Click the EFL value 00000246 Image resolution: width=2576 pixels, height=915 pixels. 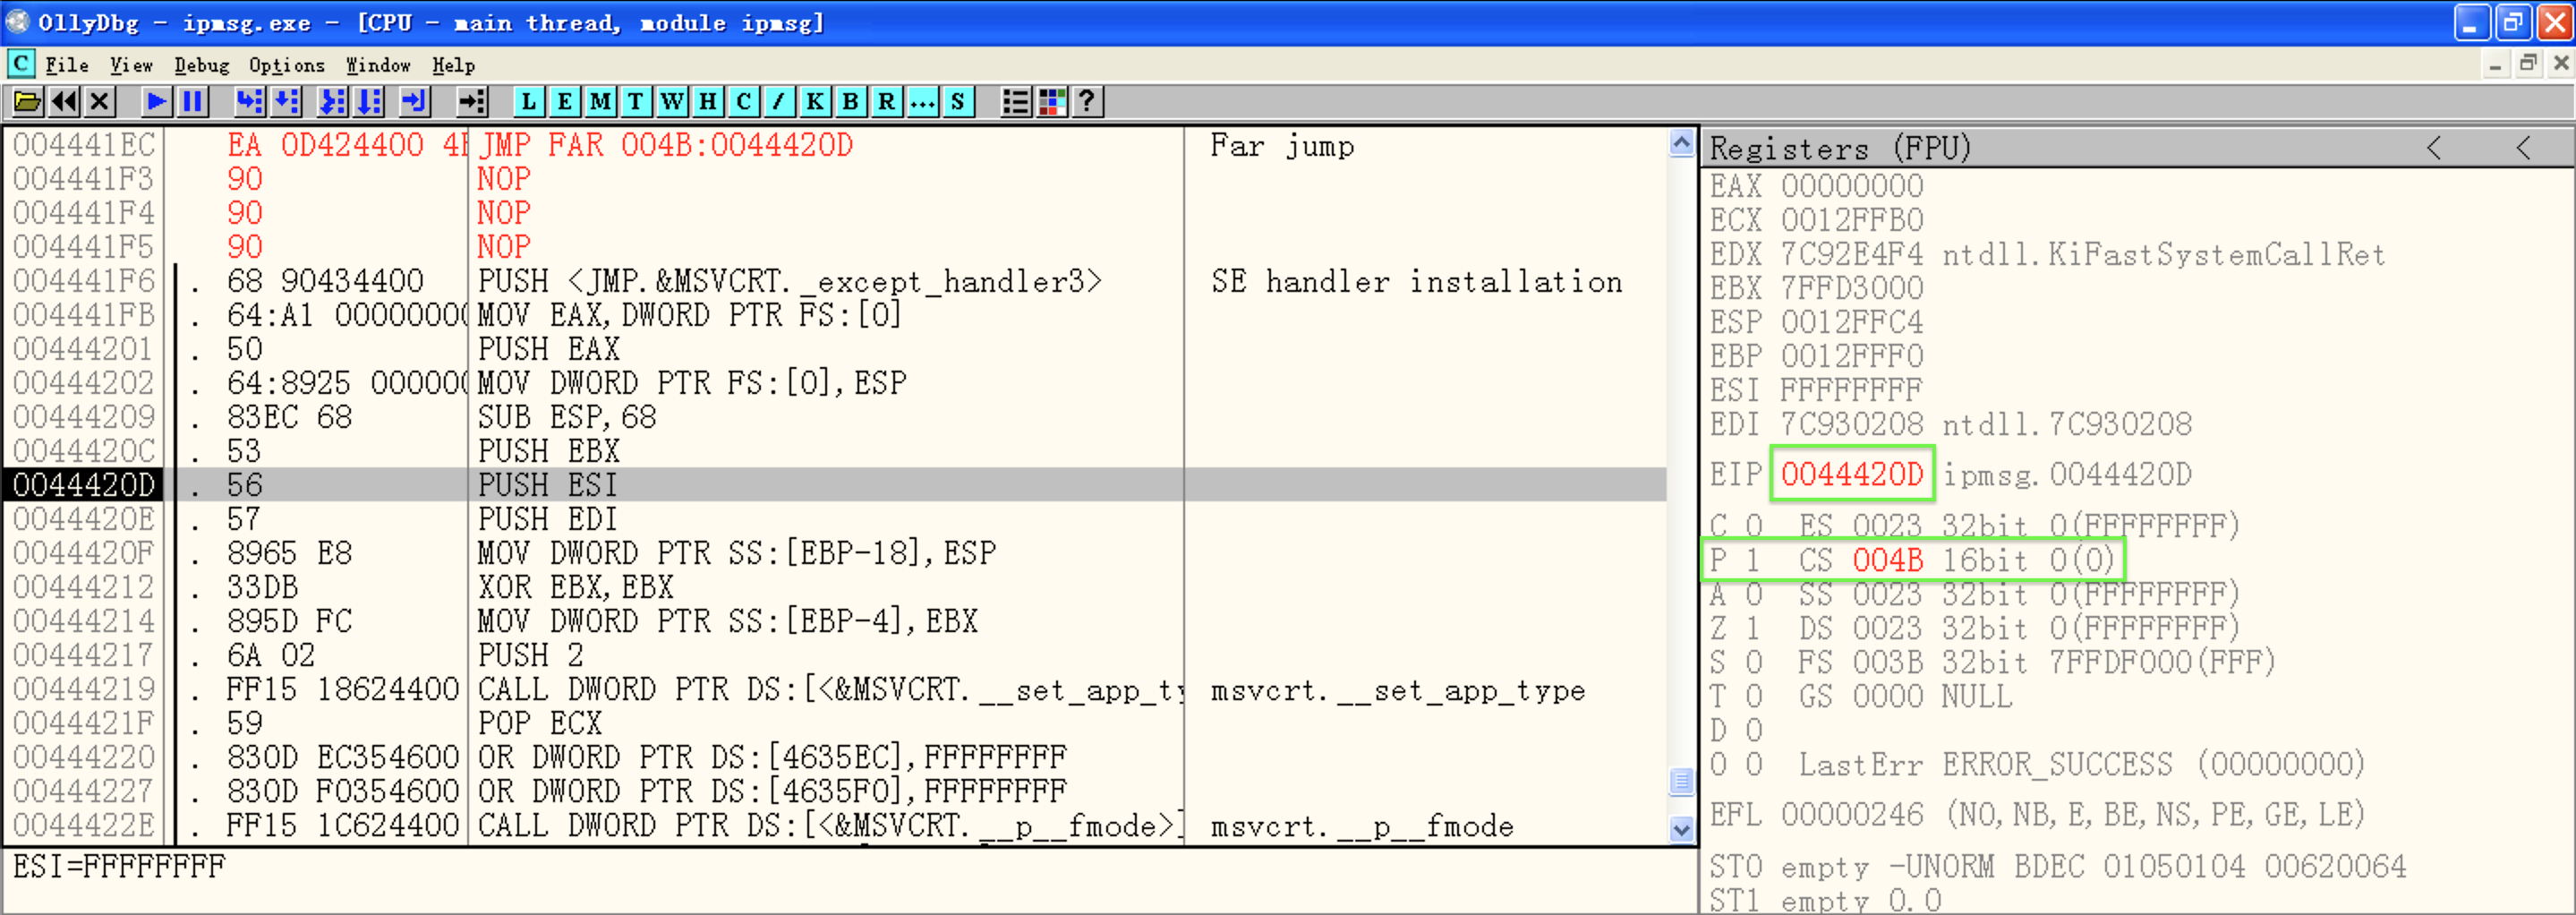1852,815
